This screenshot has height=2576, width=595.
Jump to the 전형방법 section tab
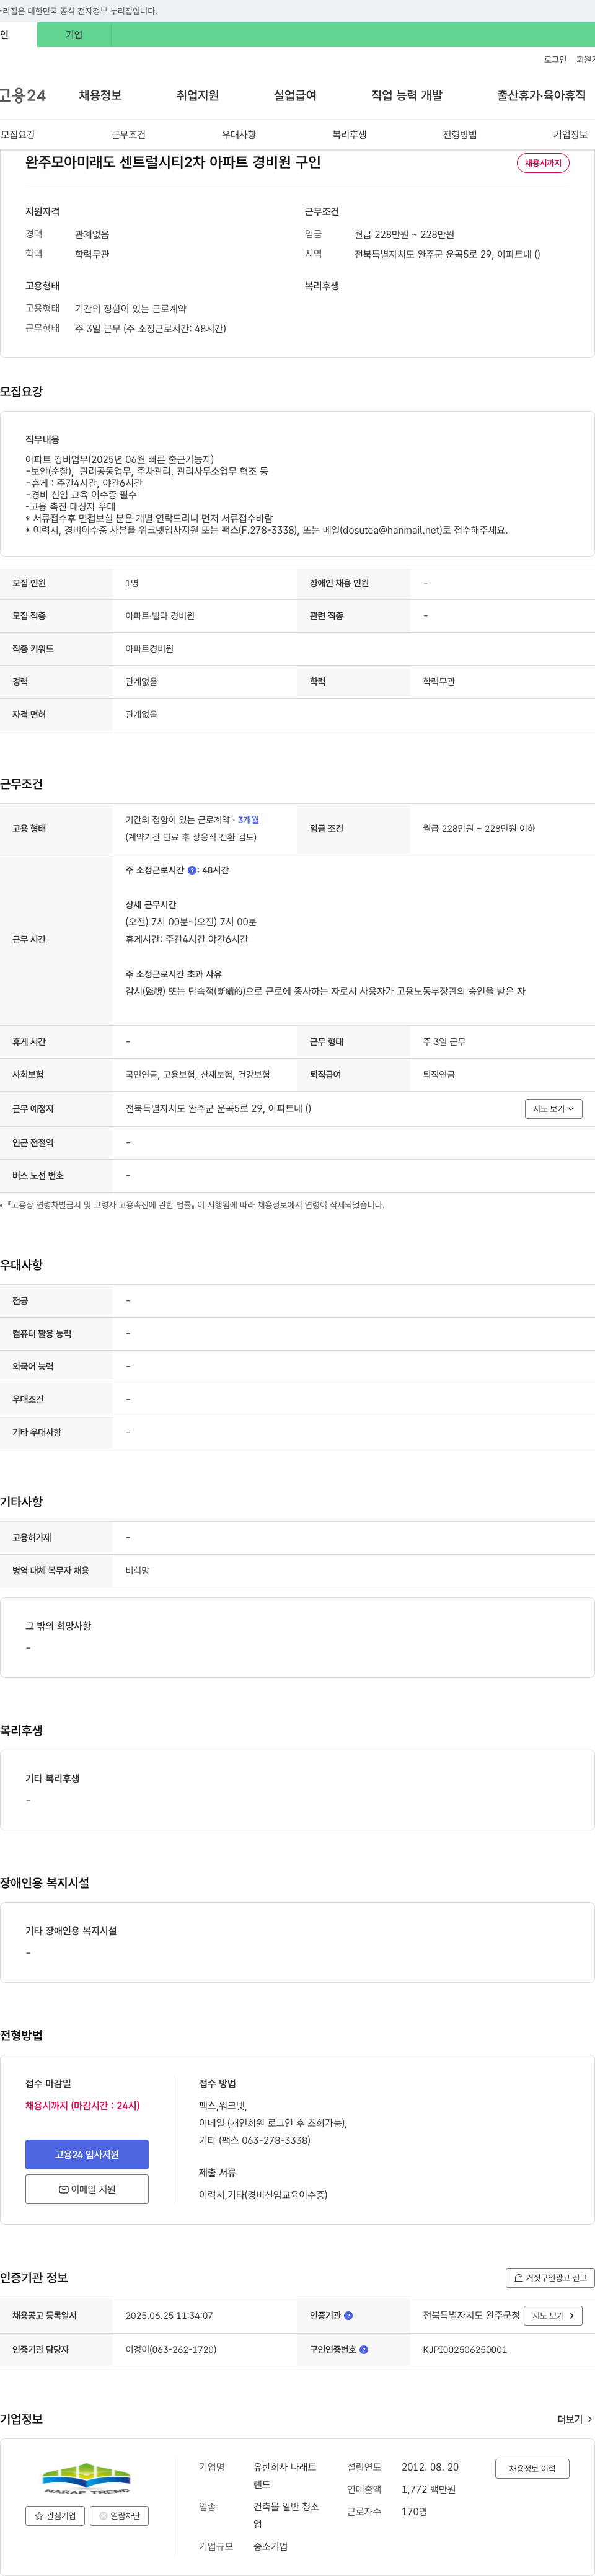coord(460,134)
